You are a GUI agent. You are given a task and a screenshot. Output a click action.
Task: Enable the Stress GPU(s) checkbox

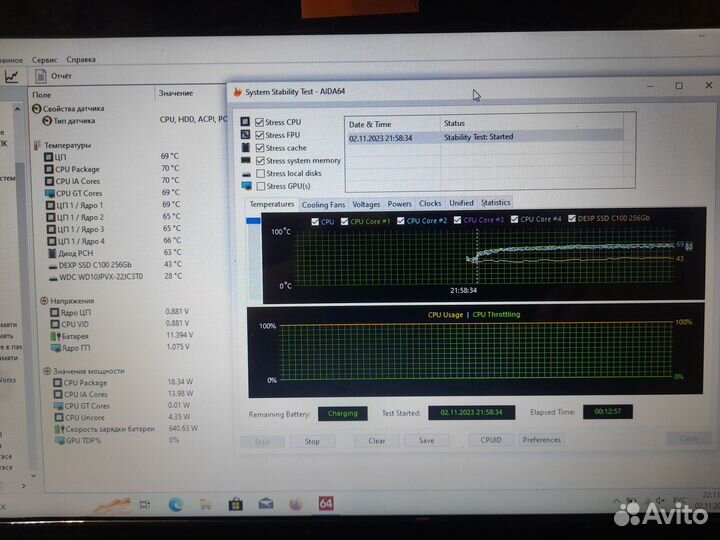tap(261, 186)
